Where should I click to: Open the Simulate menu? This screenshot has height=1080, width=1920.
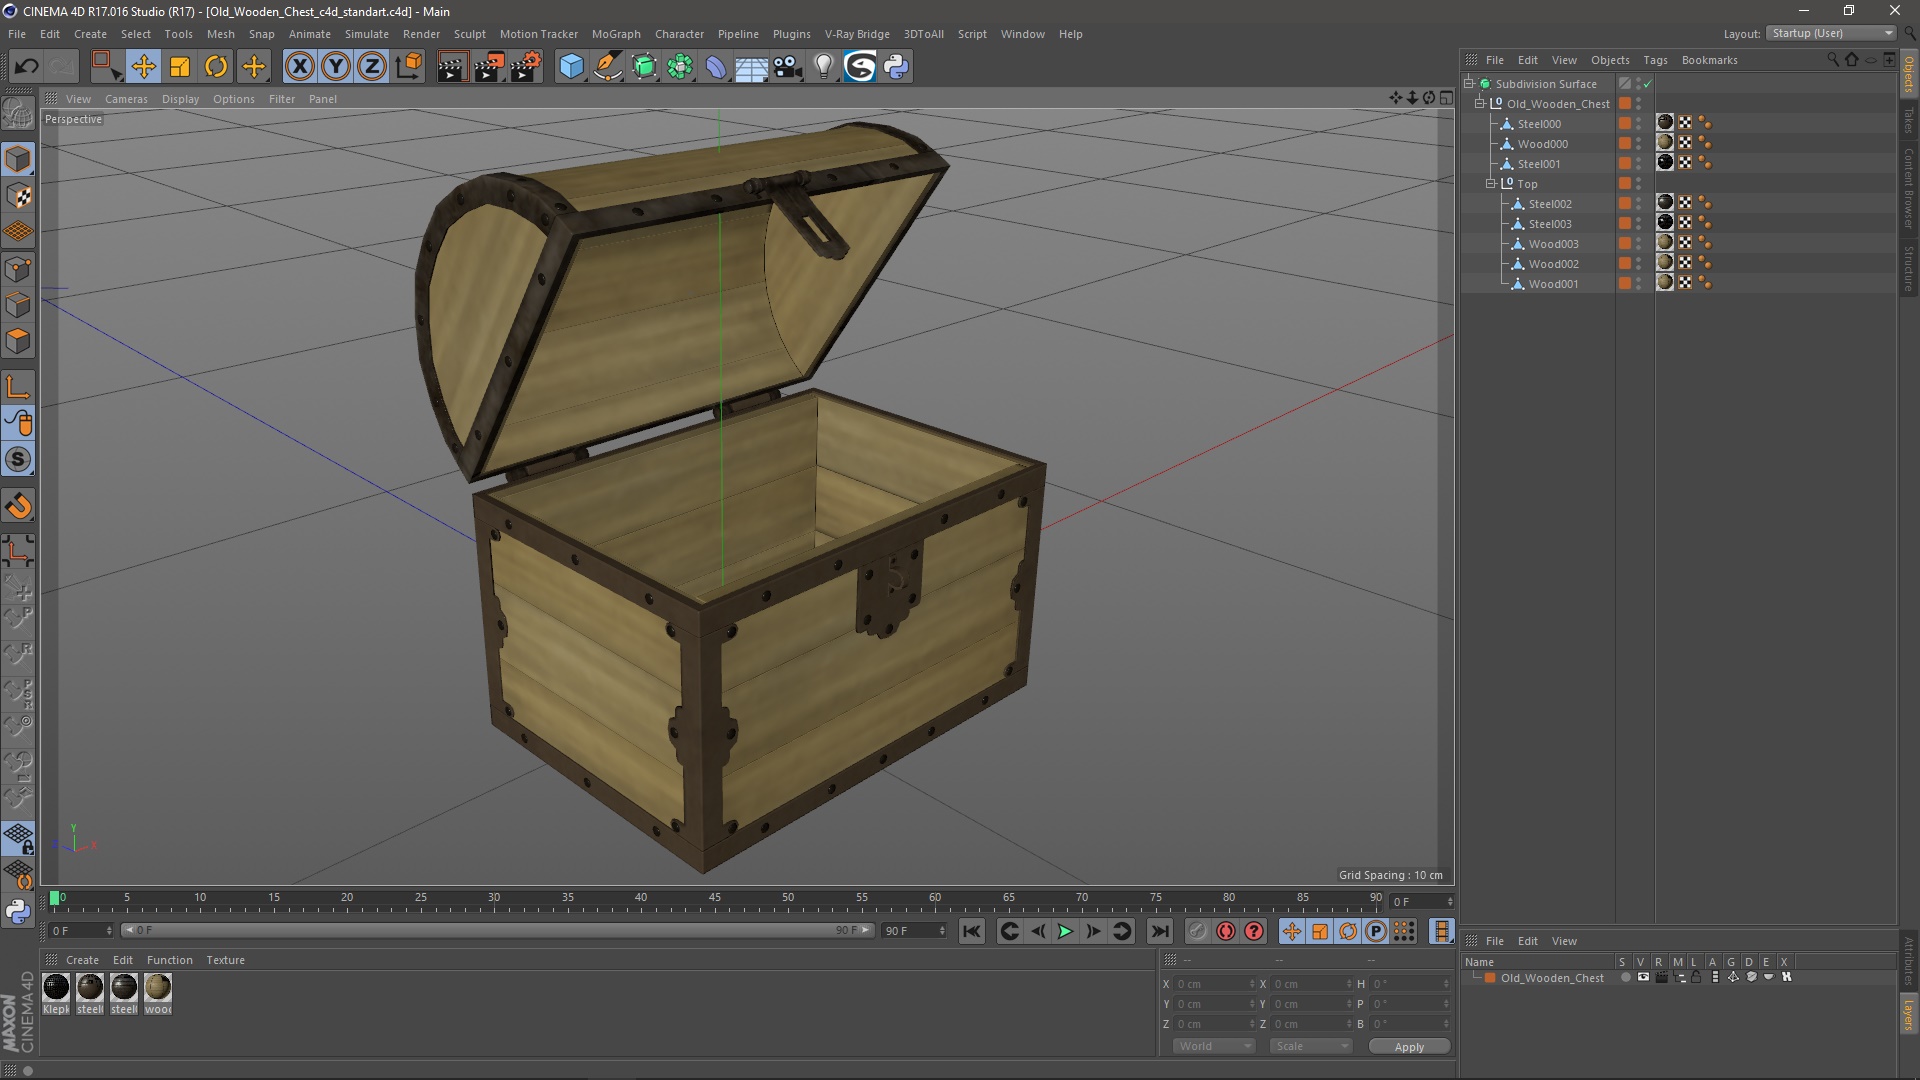click(x=366, y=34)
